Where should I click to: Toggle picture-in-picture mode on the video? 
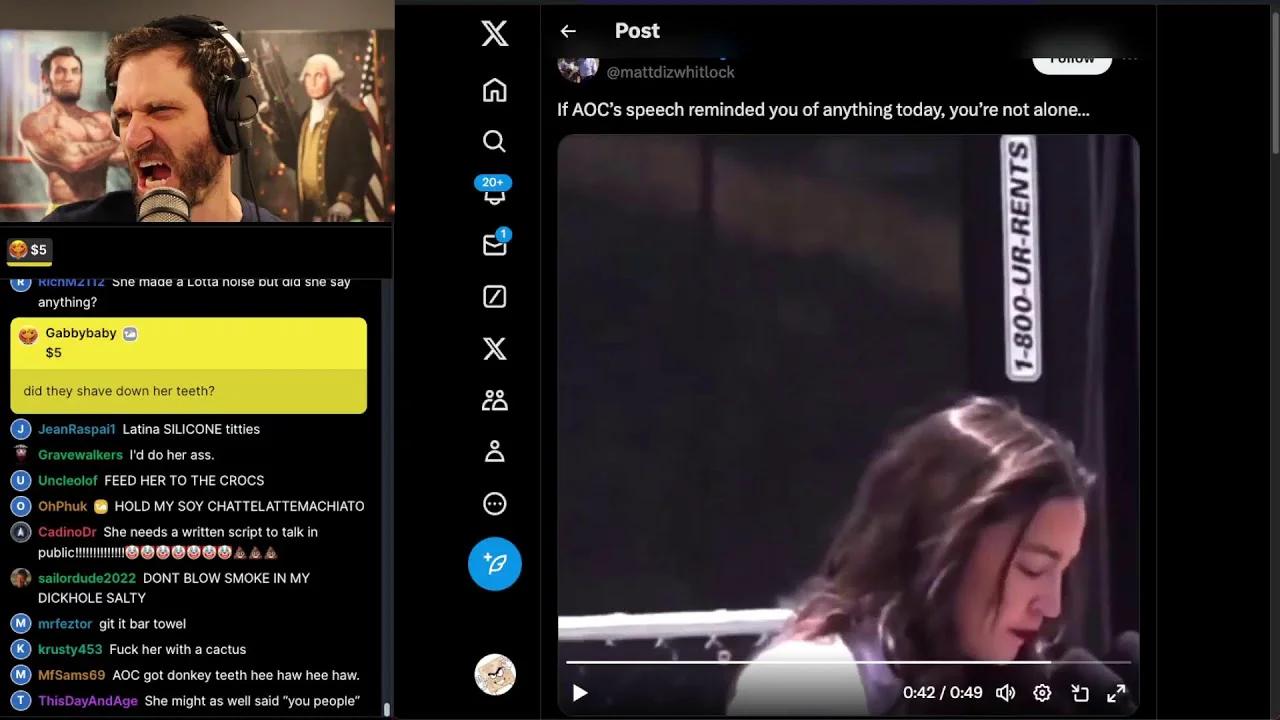(1080, 693)
